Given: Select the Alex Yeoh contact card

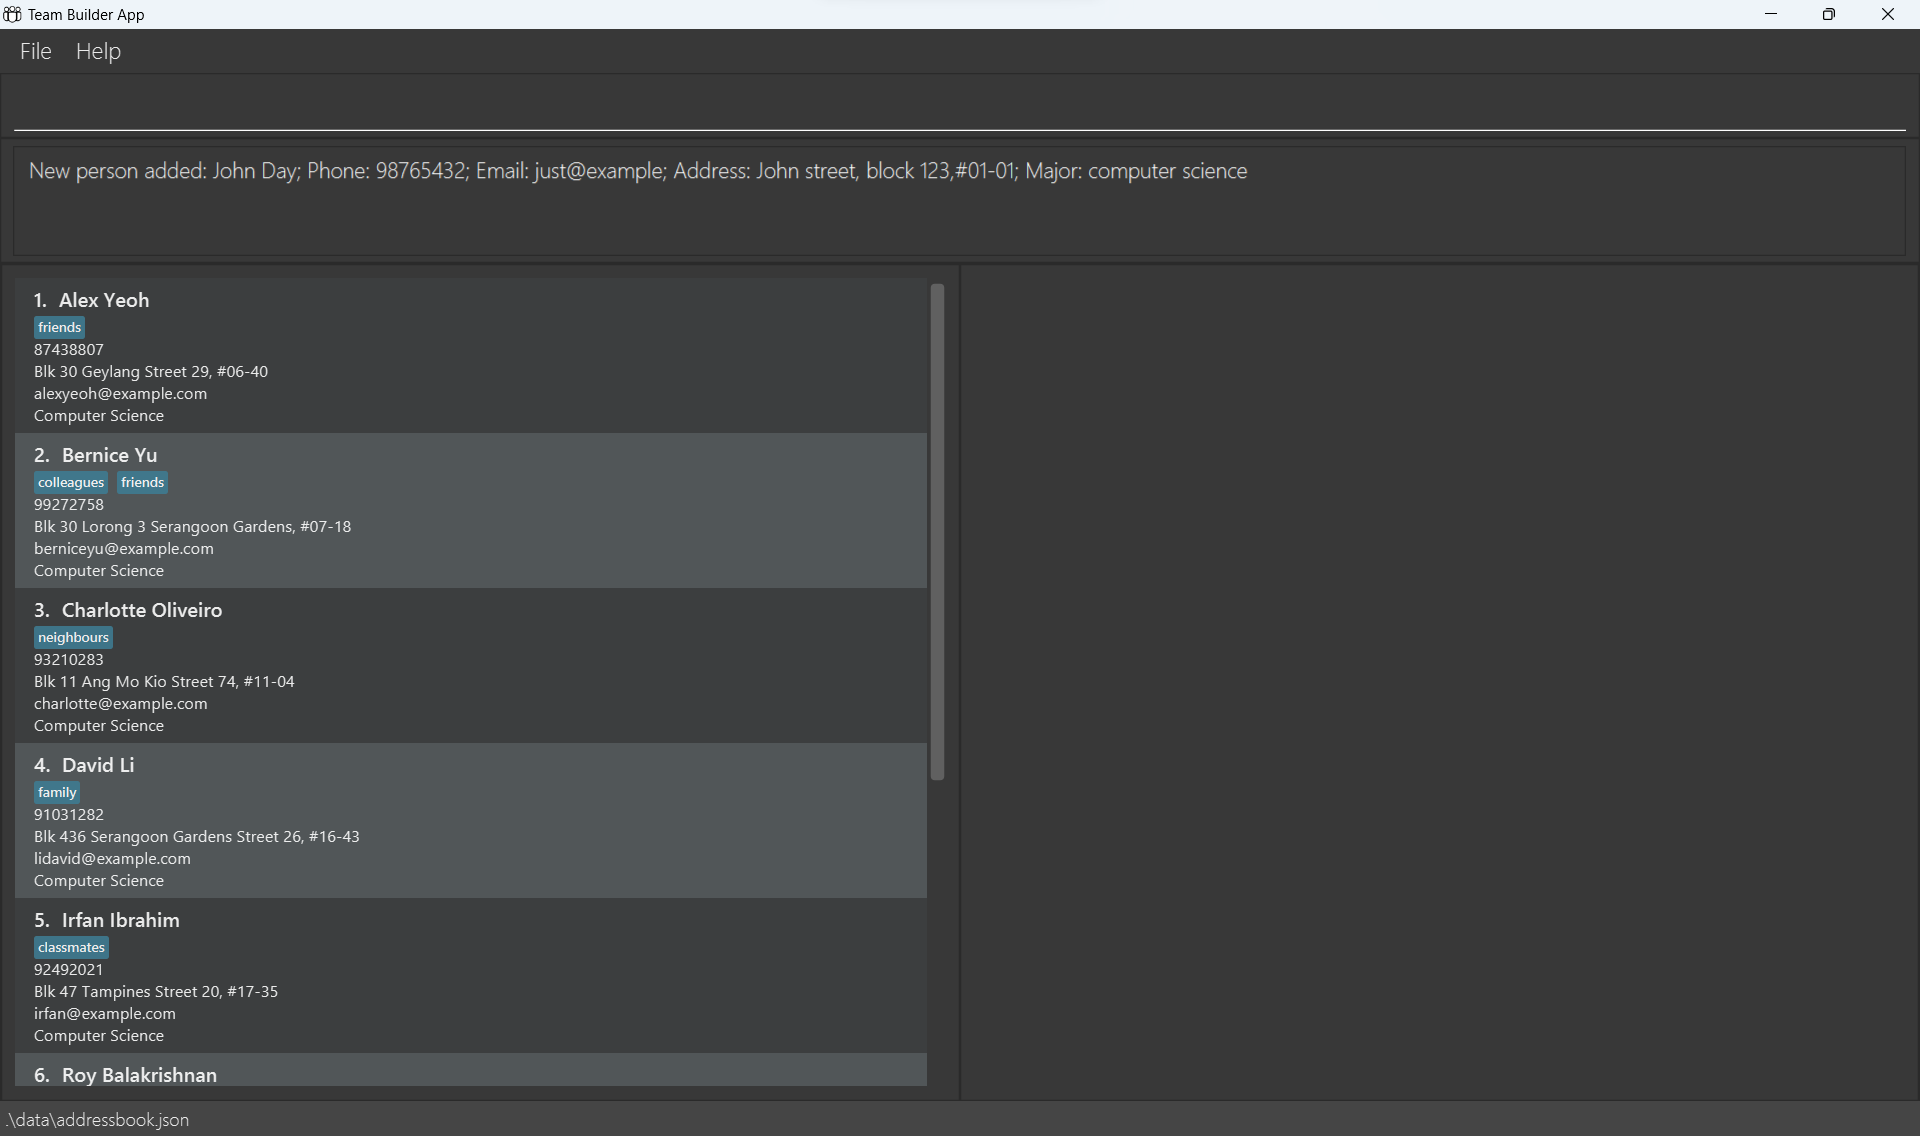Looking at the screenshot, I should click(x=470, y=356).
